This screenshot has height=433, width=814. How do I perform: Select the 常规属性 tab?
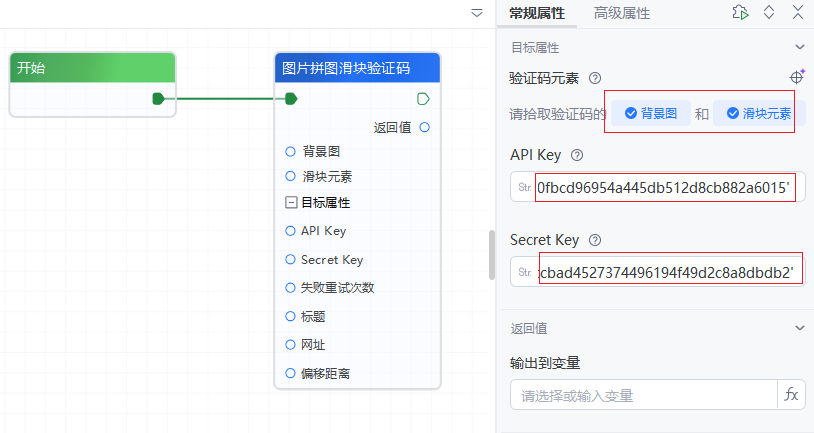[536, 13]
